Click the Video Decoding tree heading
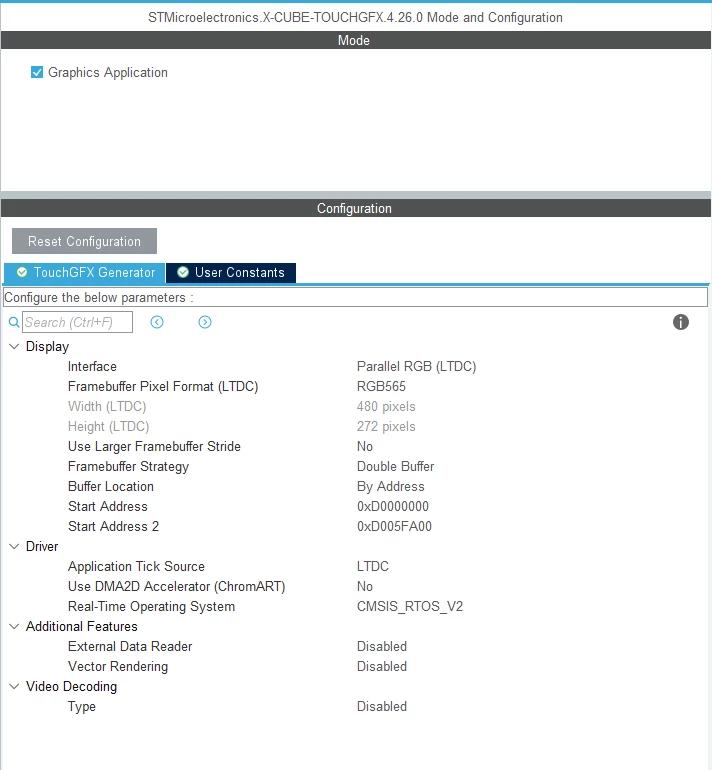This screenshot has height=770, width=712. click(71, 687)
